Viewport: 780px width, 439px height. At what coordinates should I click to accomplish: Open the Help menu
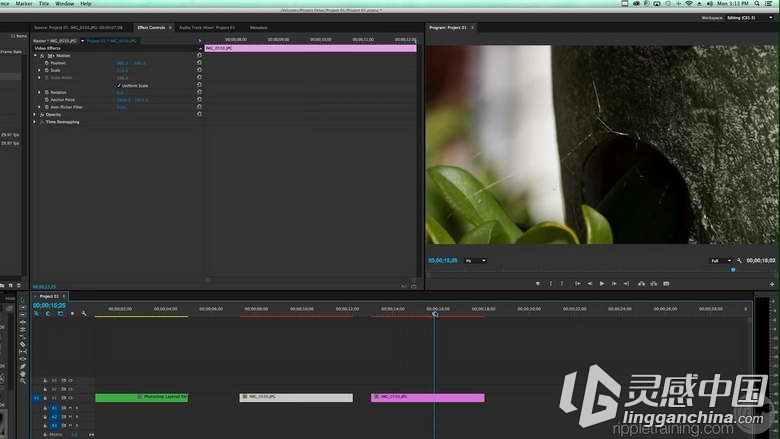click(86, 3)
